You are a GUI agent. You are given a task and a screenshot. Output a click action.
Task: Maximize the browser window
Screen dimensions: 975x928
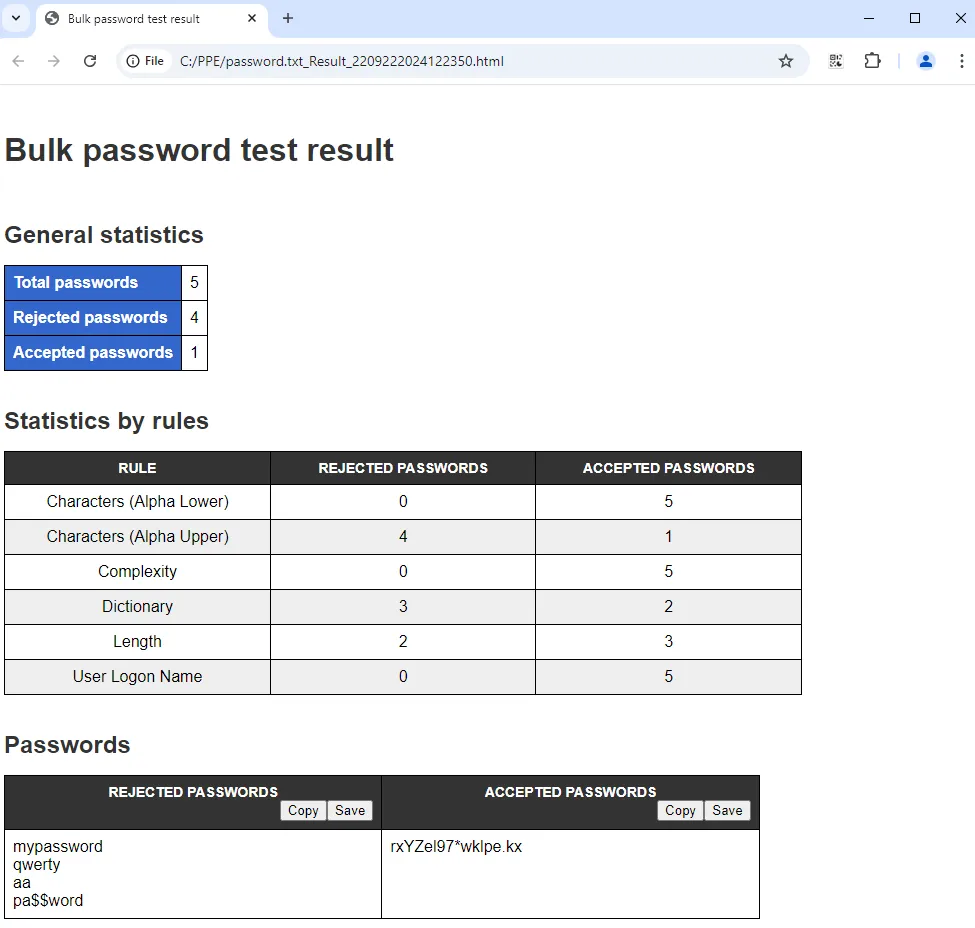915,19
